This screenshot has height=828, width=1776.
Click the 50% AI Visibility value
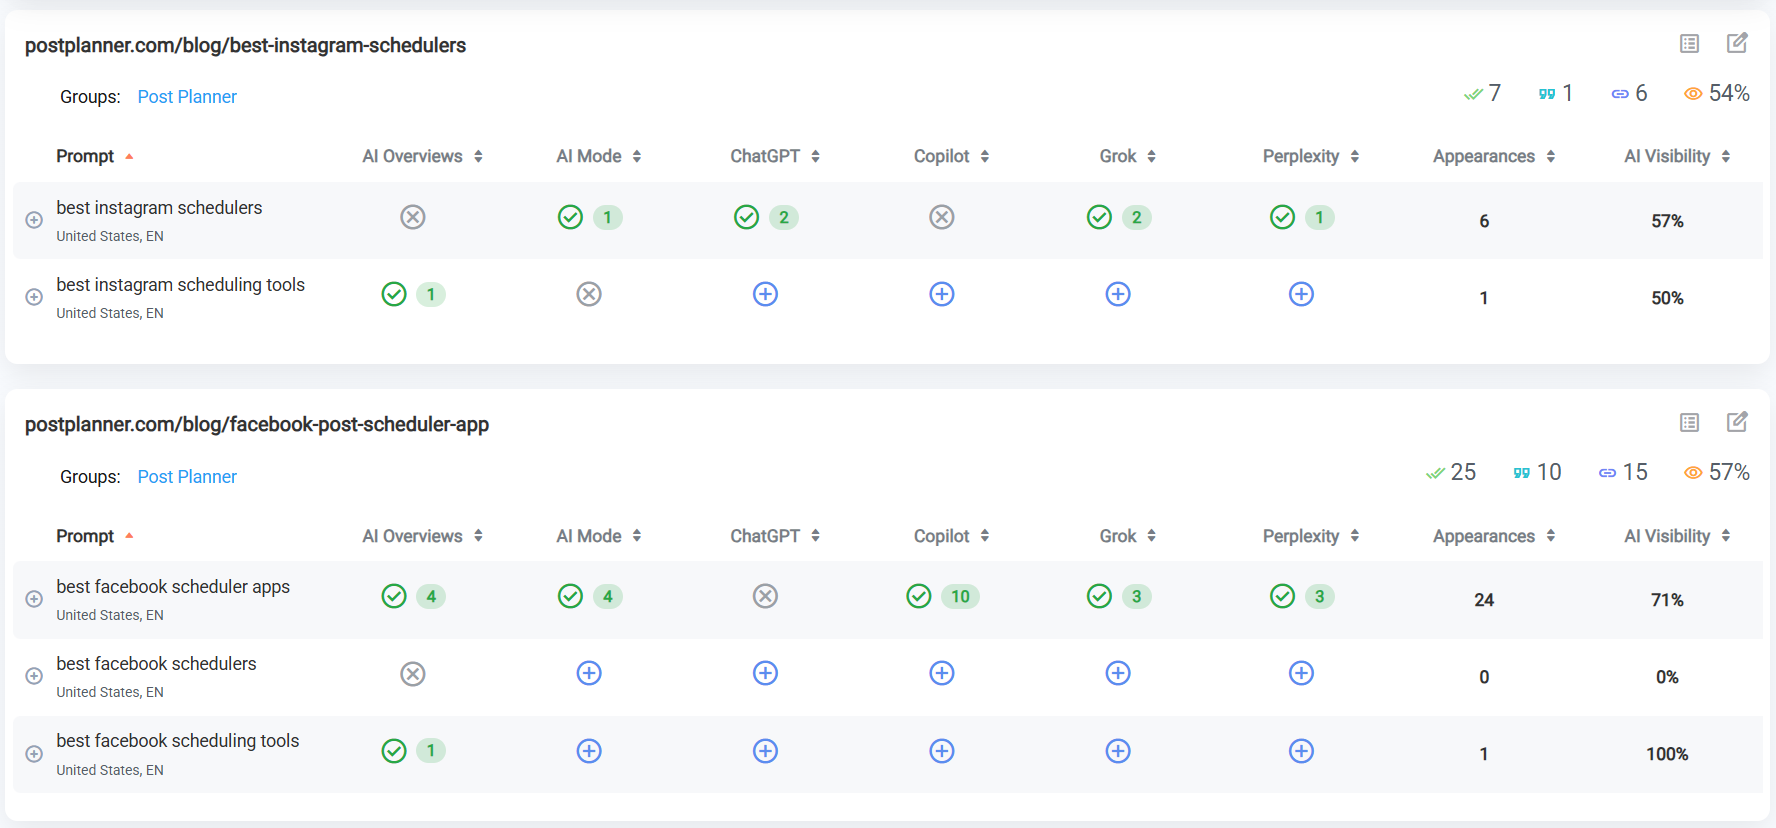coord(1667,298)
